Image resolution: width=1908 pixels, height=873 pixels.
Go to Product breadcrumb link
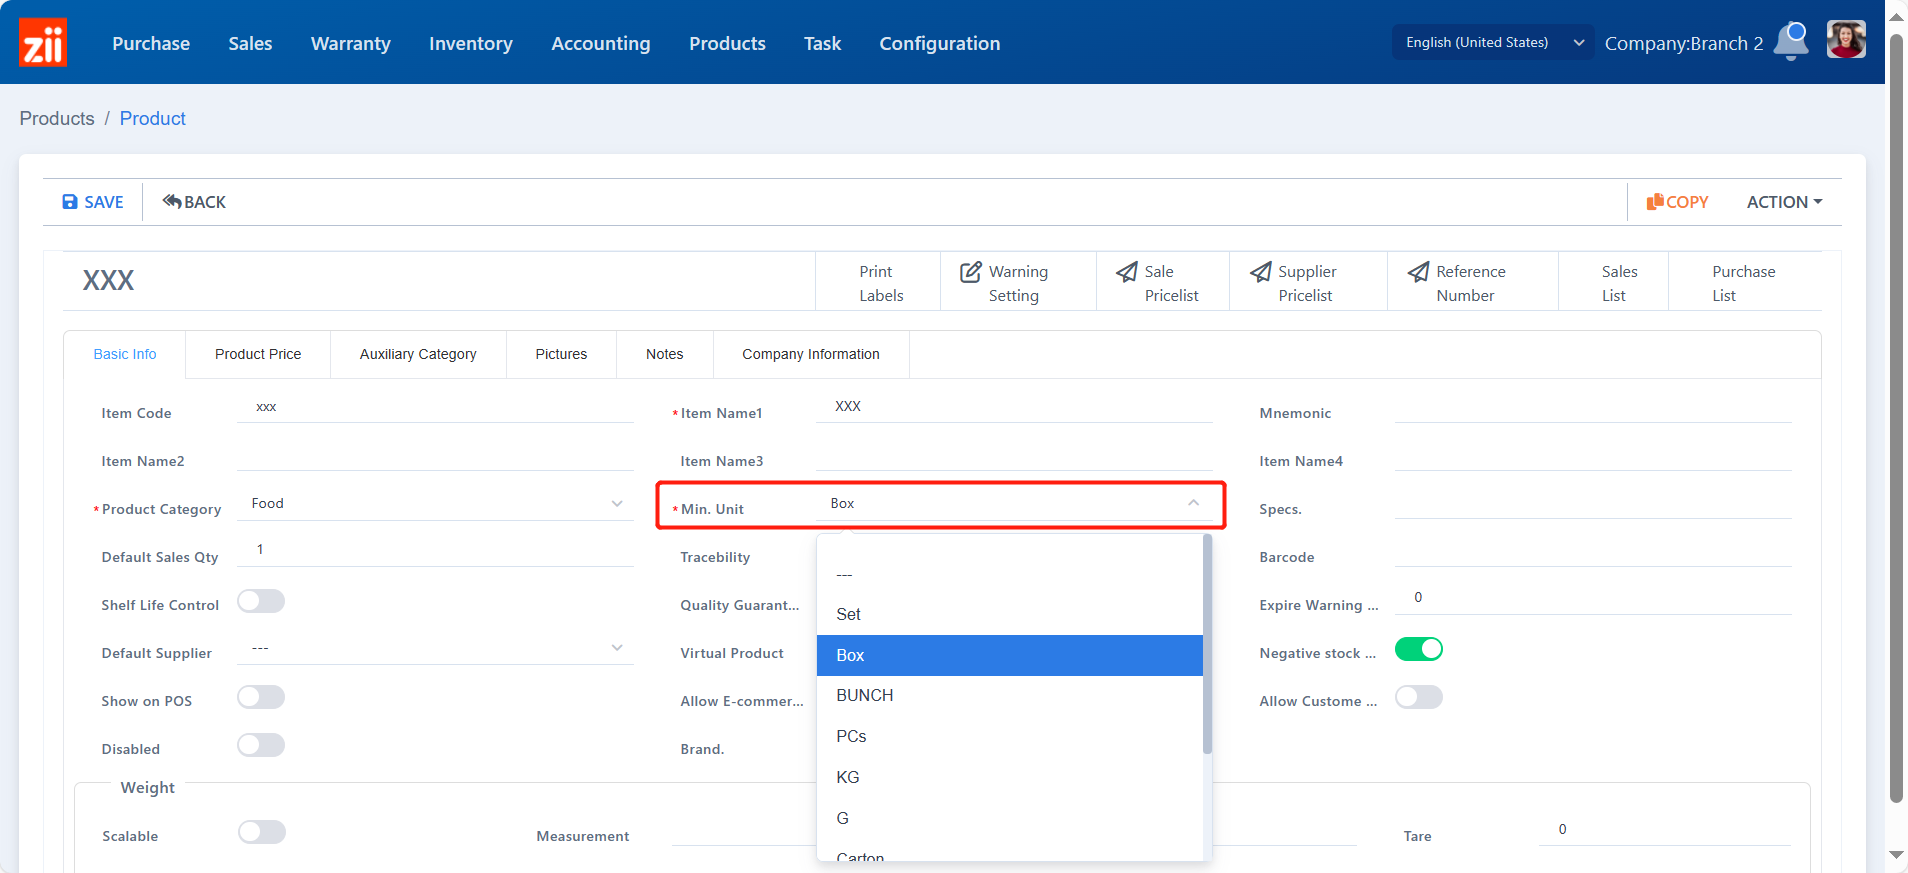tap(152, 118)
